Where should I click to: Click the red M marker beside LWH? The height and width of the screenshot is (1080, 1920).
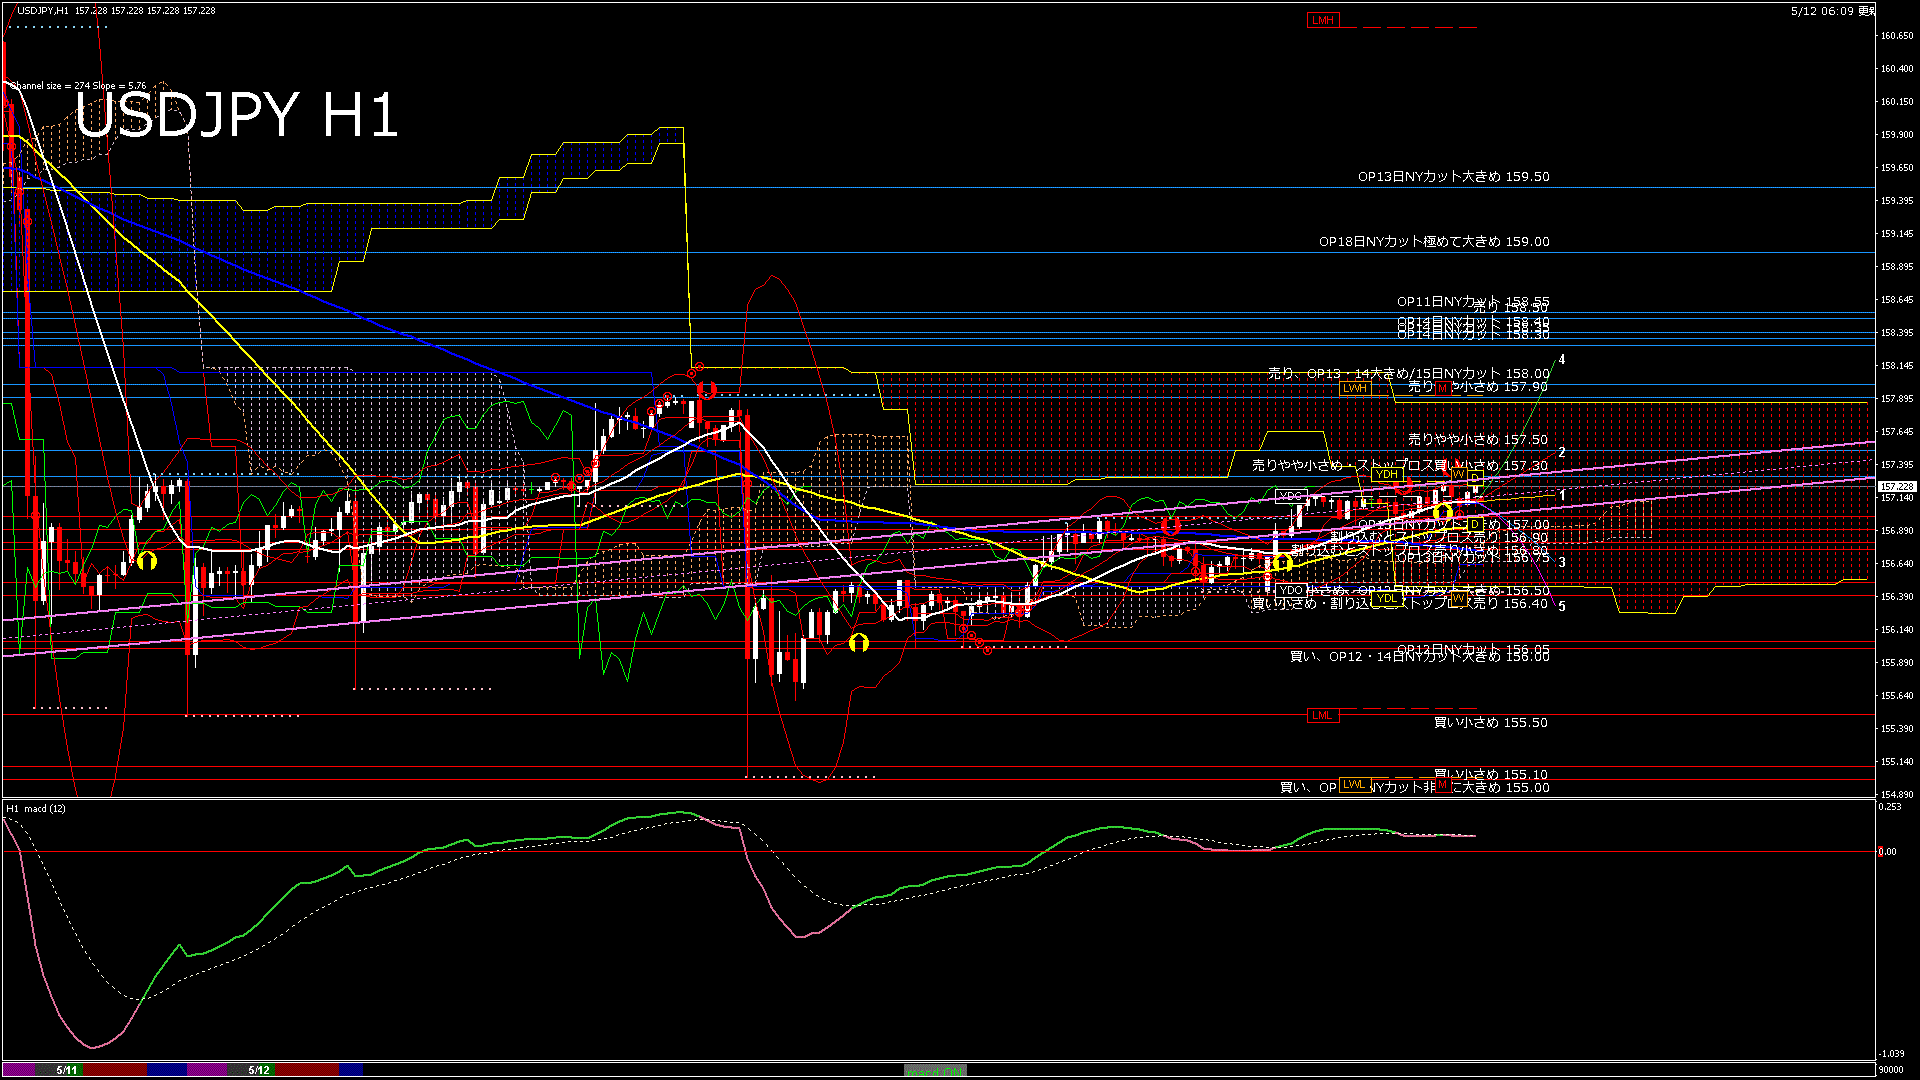[x=1442, y=388]
